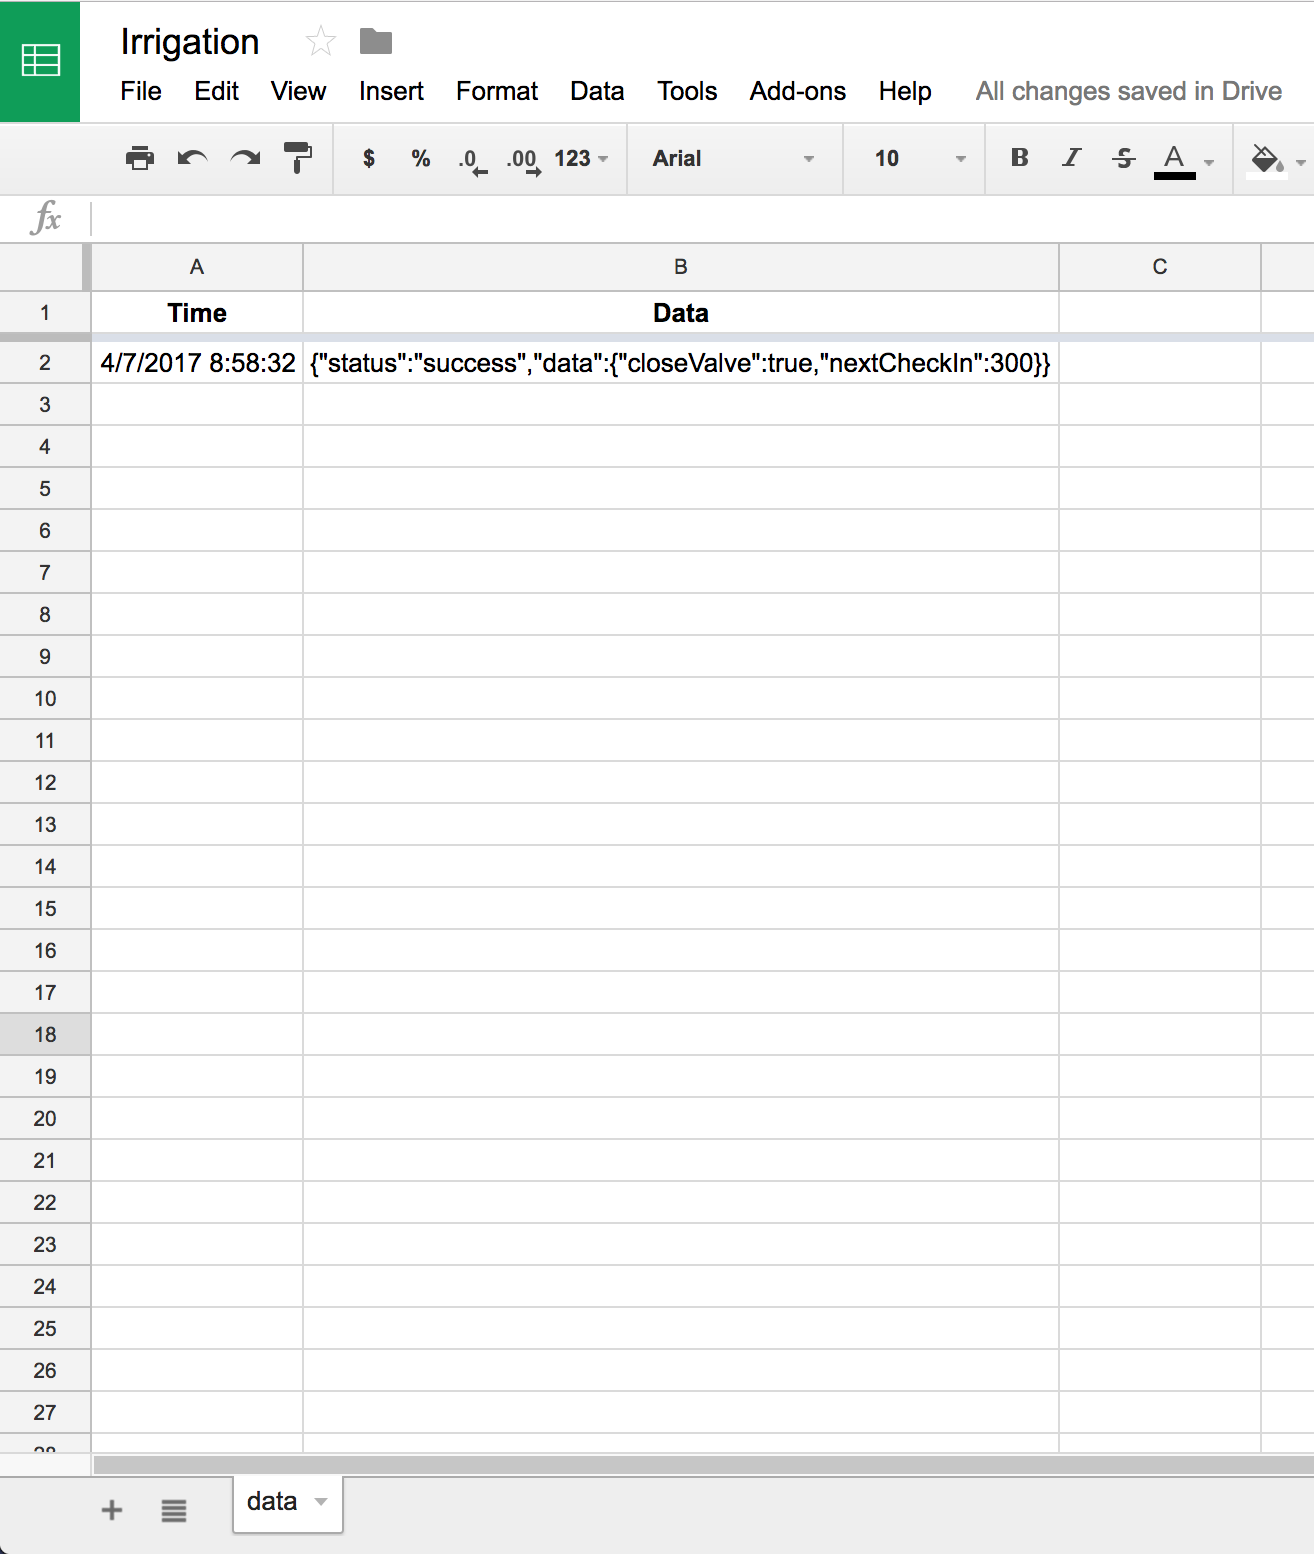Toggle italic formatting
The width and height of the screenshot is (1314, 1554).
pos(1072,157)
